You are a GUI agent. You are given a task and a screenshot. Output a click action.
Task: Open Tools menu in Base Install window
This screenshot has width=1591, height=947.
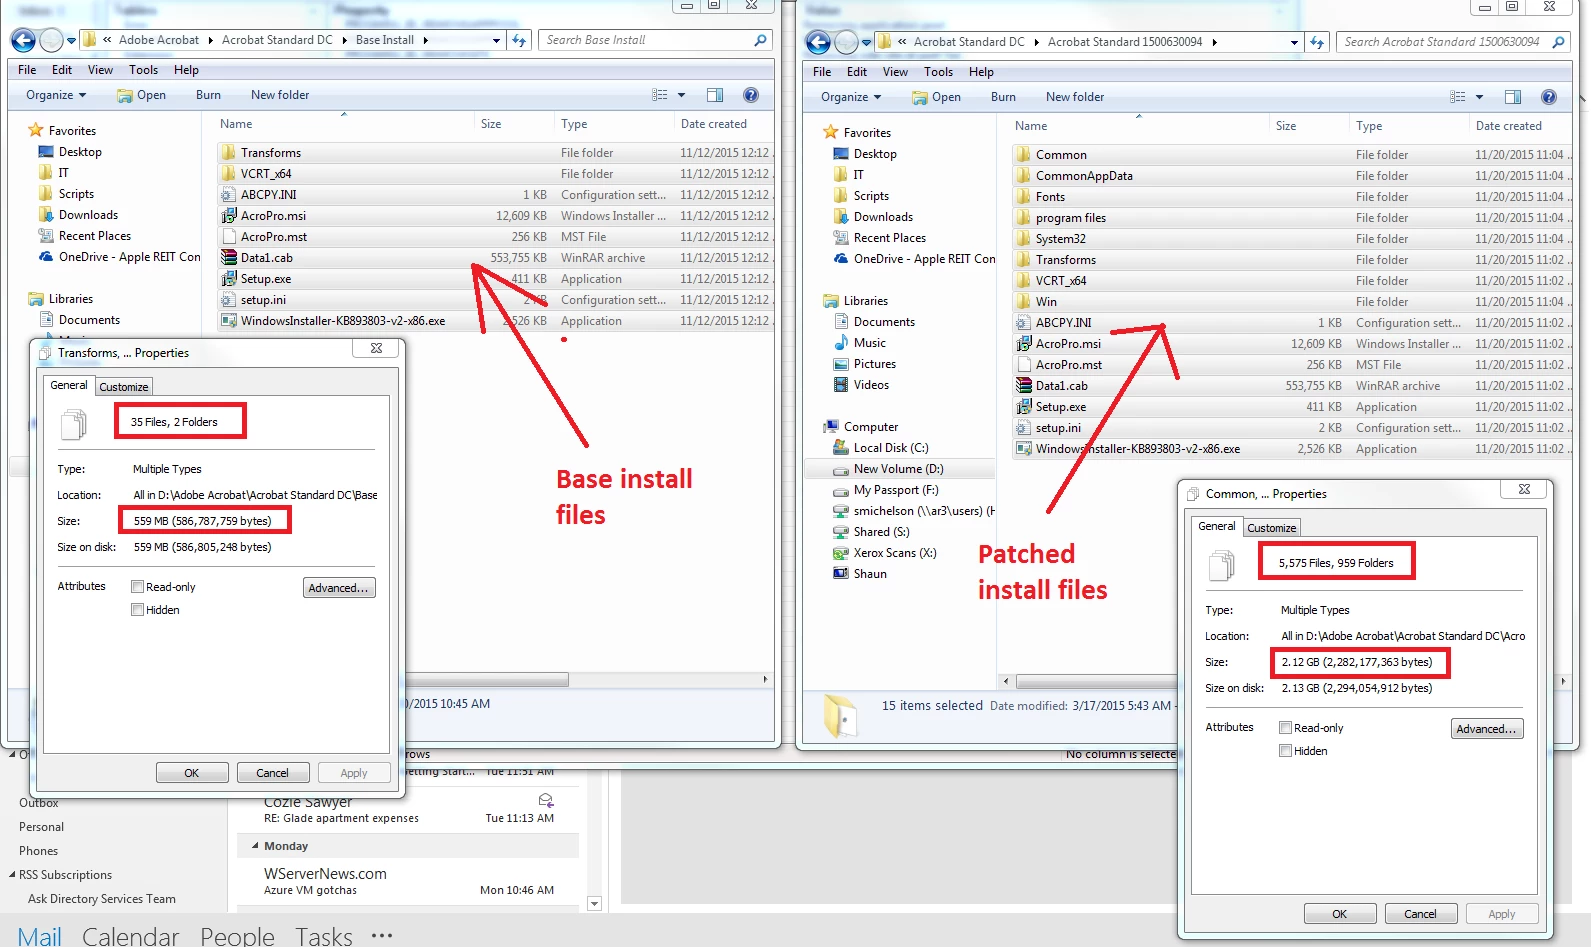143,70
